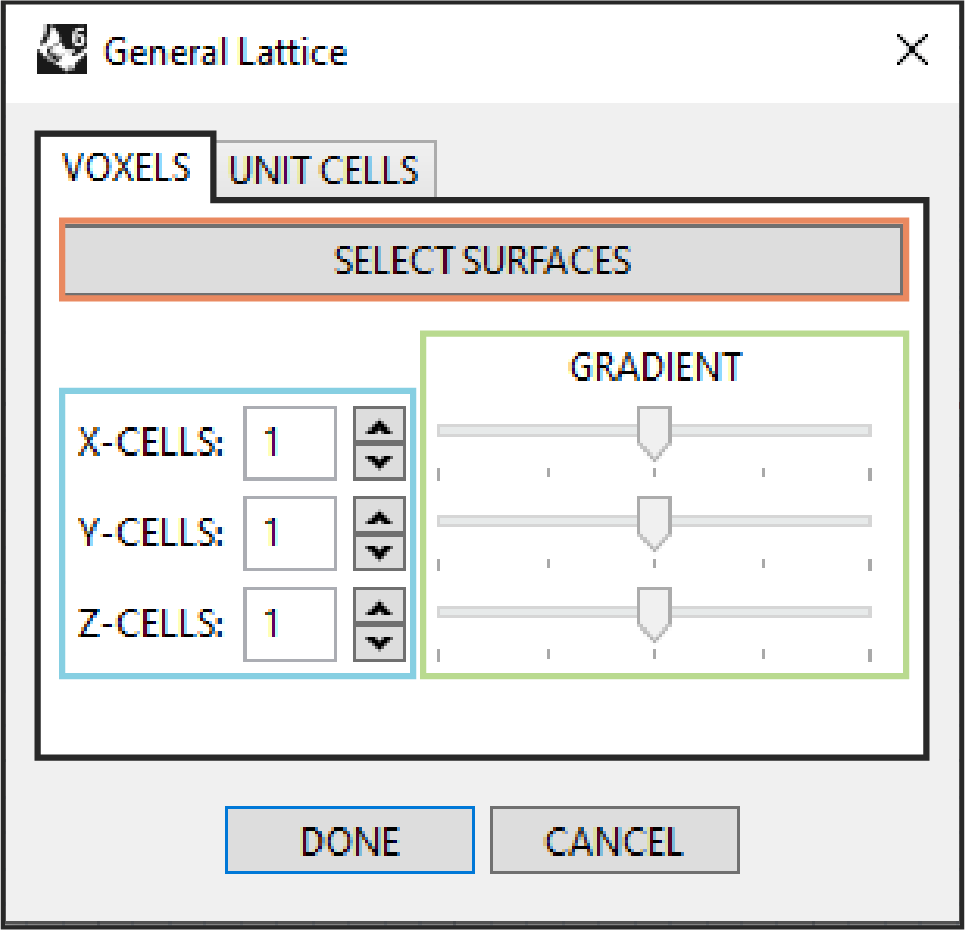The image size is (965, 930).
Task: Click the right end of X gradient track
Action: pyautogui.click(x=867, y=430)
